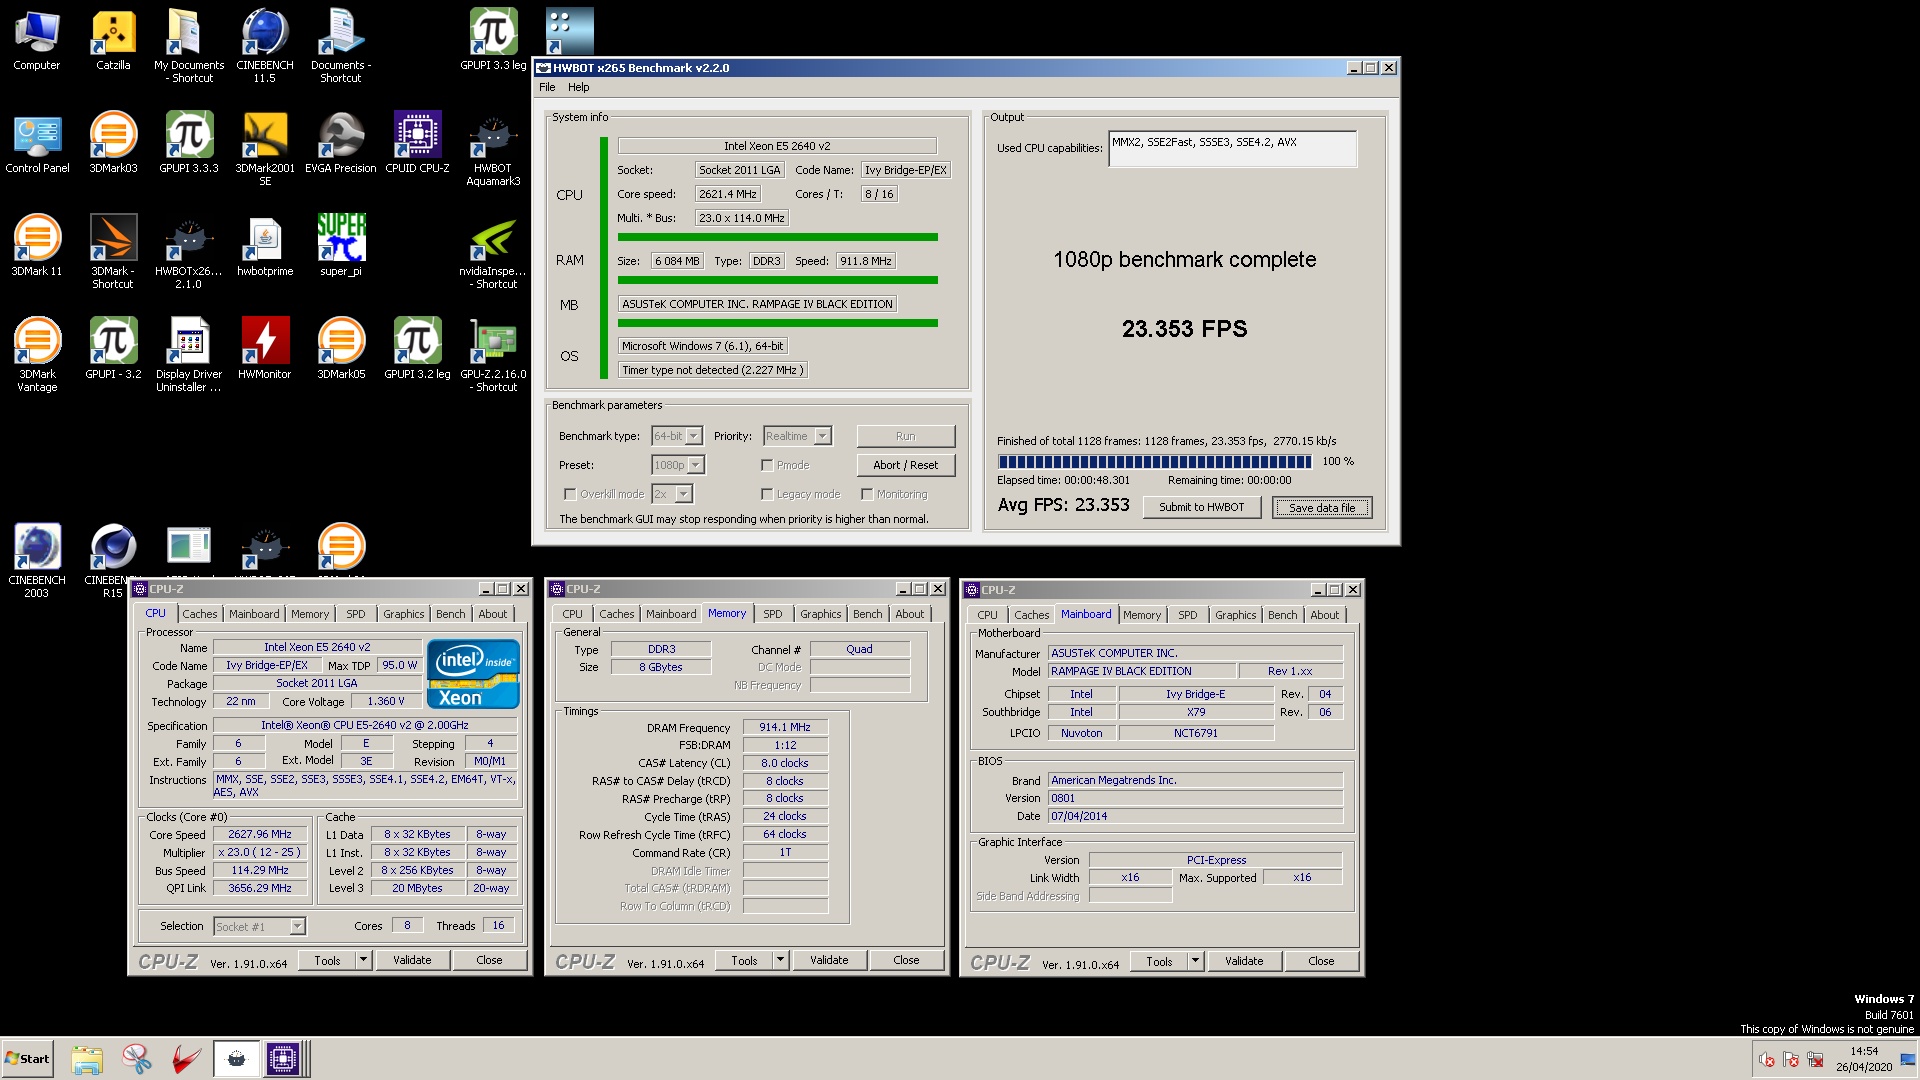The width and height of the screenshot is (1920, 1080).
Task: Open the File menu in HWBOT x265
Action: [547, 87]
